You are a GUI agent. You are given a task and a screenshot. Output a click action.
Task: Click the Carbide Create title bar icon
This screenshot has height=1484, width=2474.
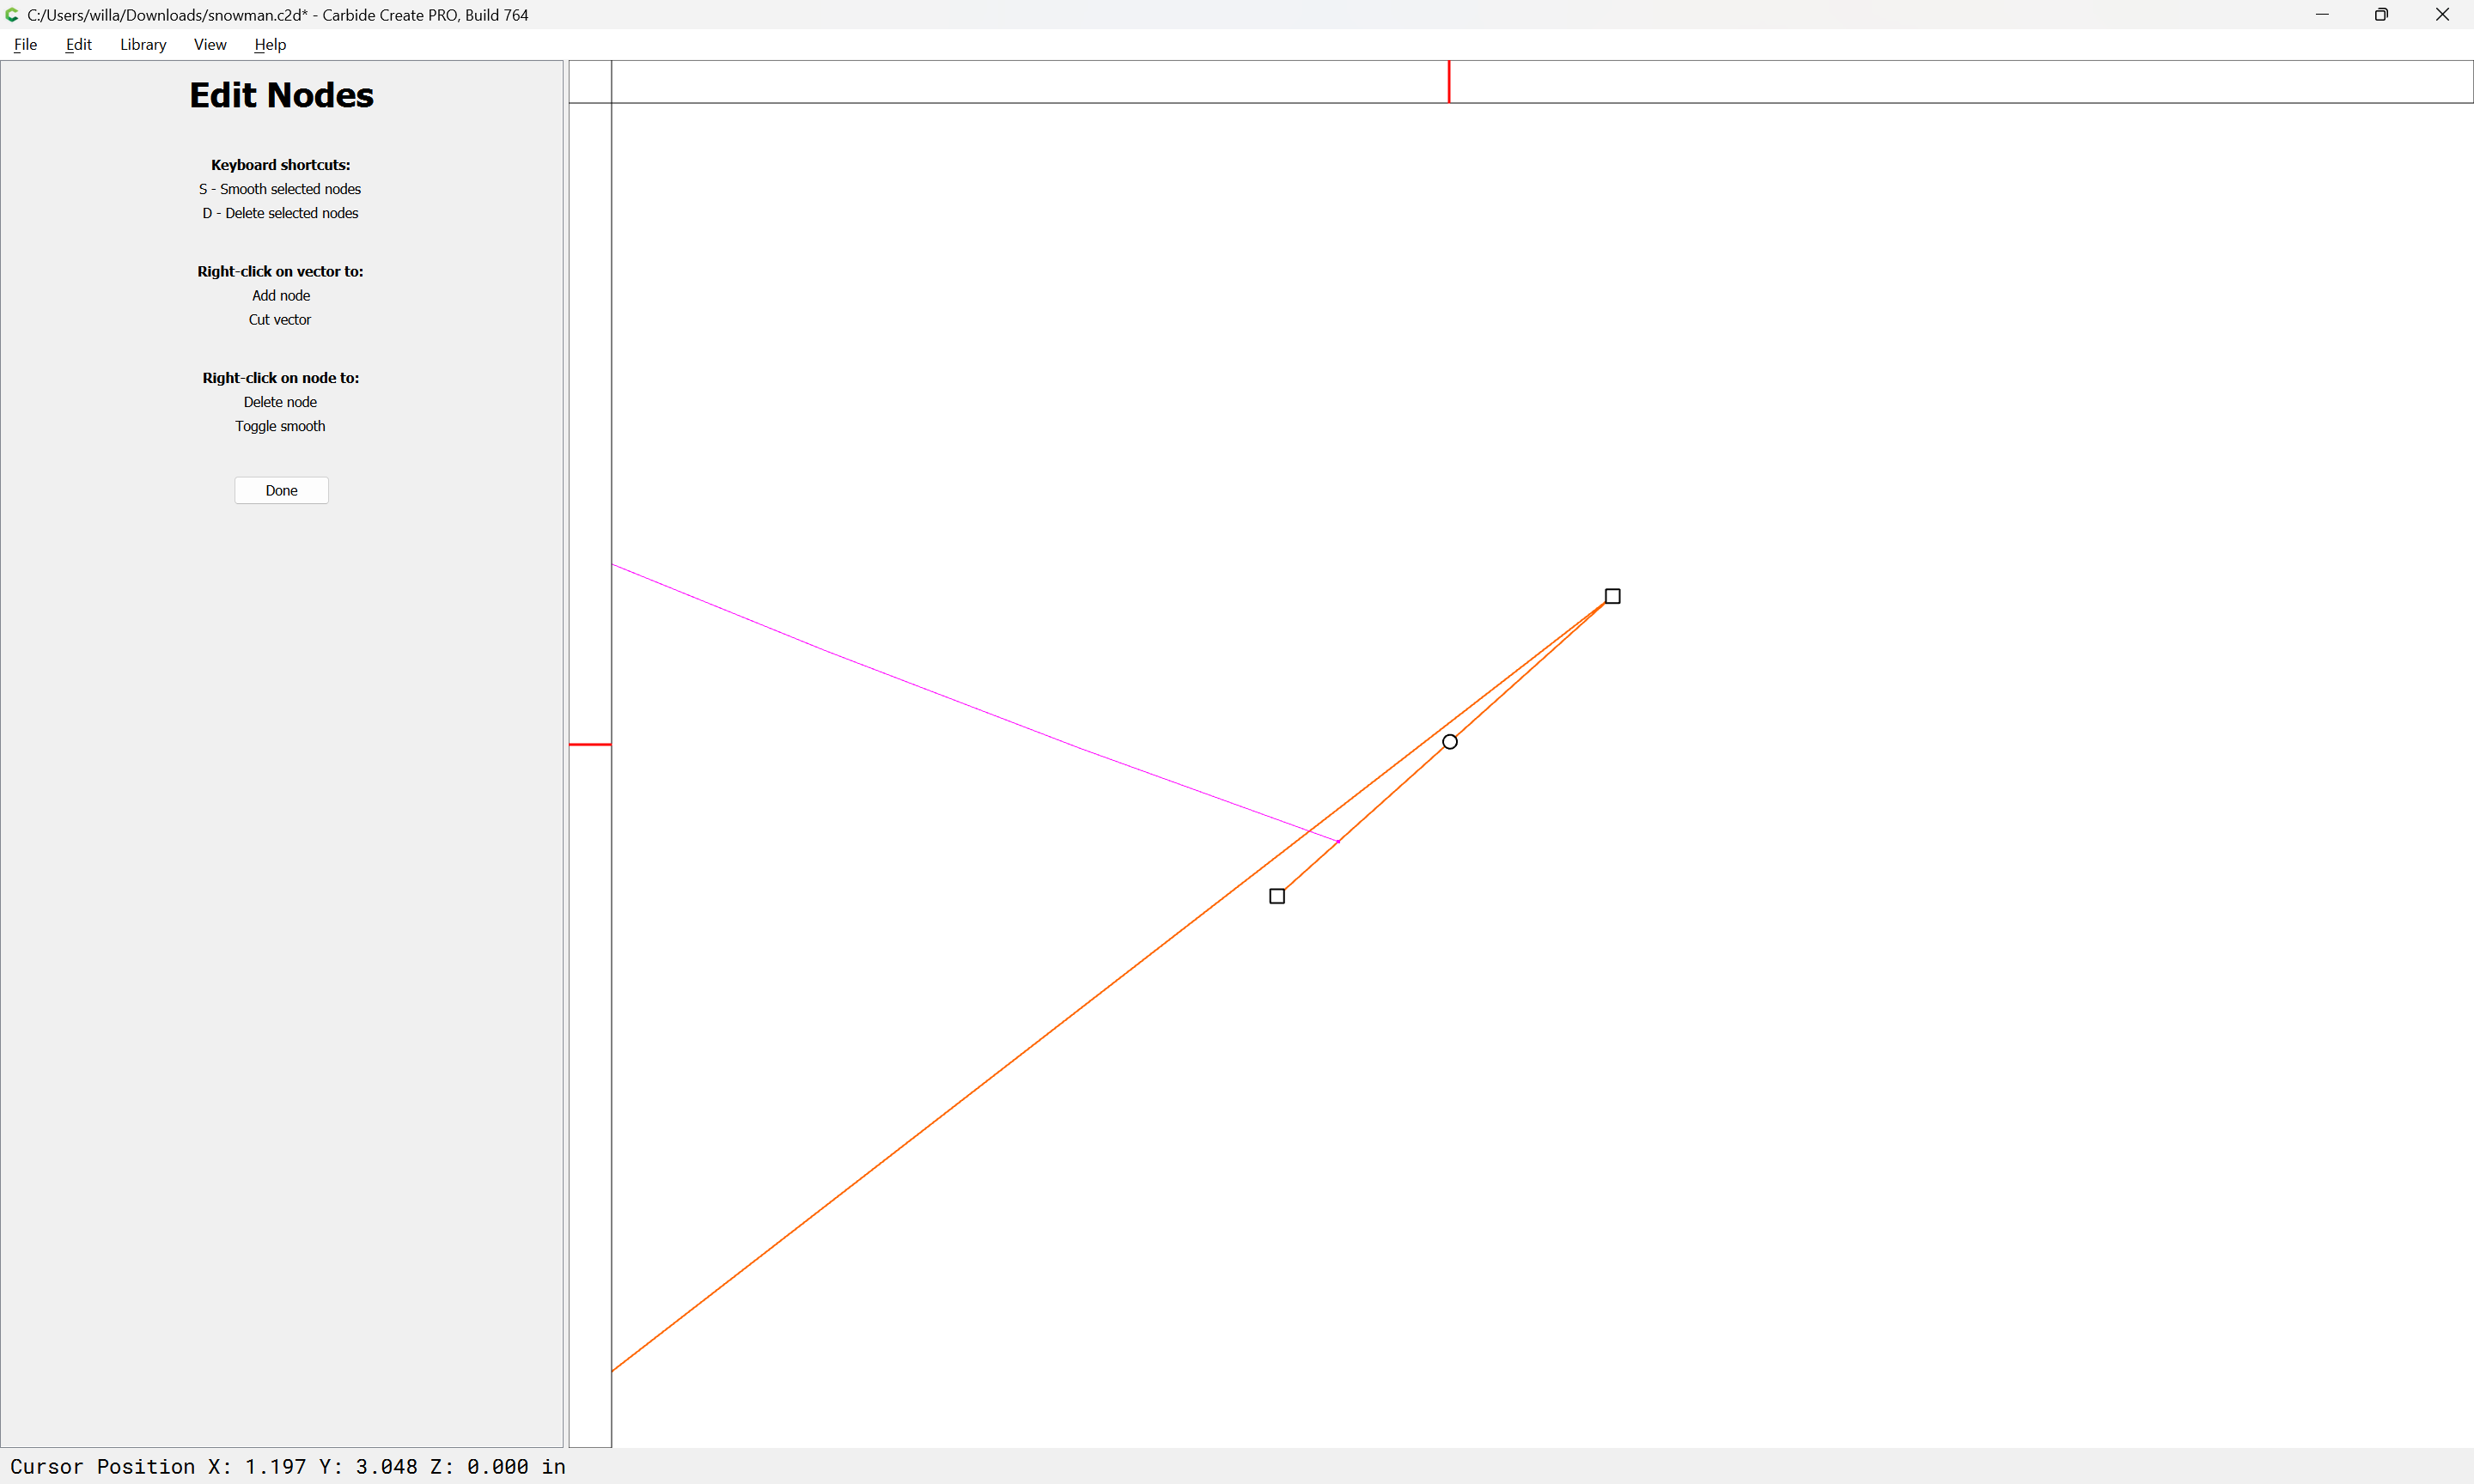click(12, 15)
